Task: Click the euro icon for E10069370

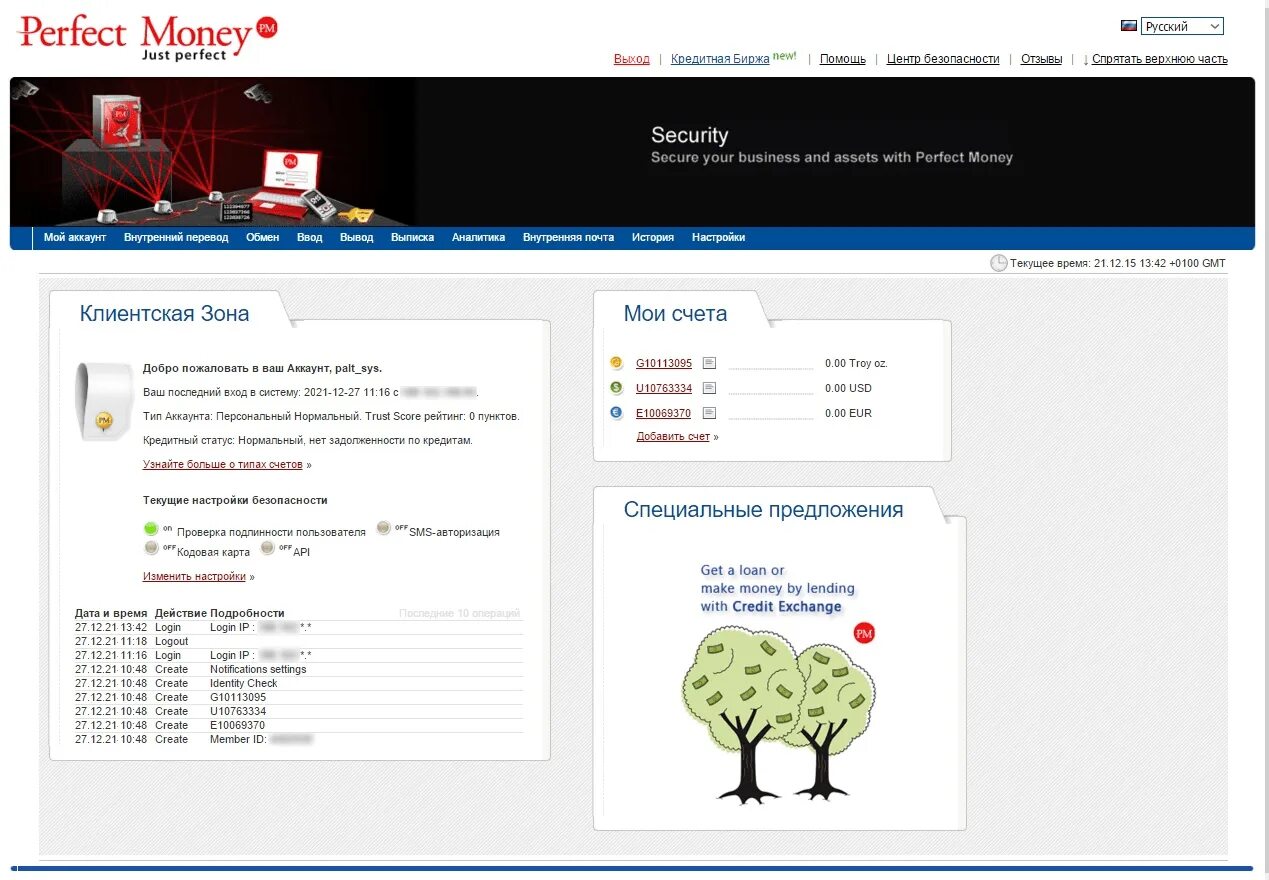Action: pos(616,413)
